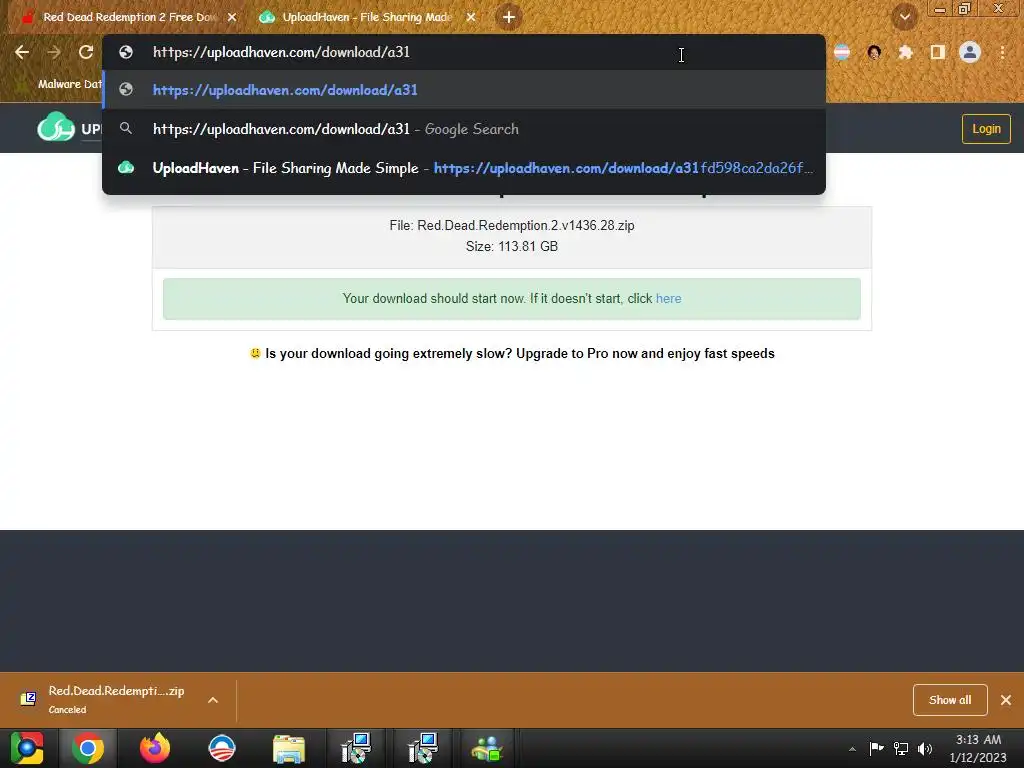The height and width of the screenshot is (768, 1024).
Task: Open the blue circular taskbar app icon
Action: click(221, 748)
